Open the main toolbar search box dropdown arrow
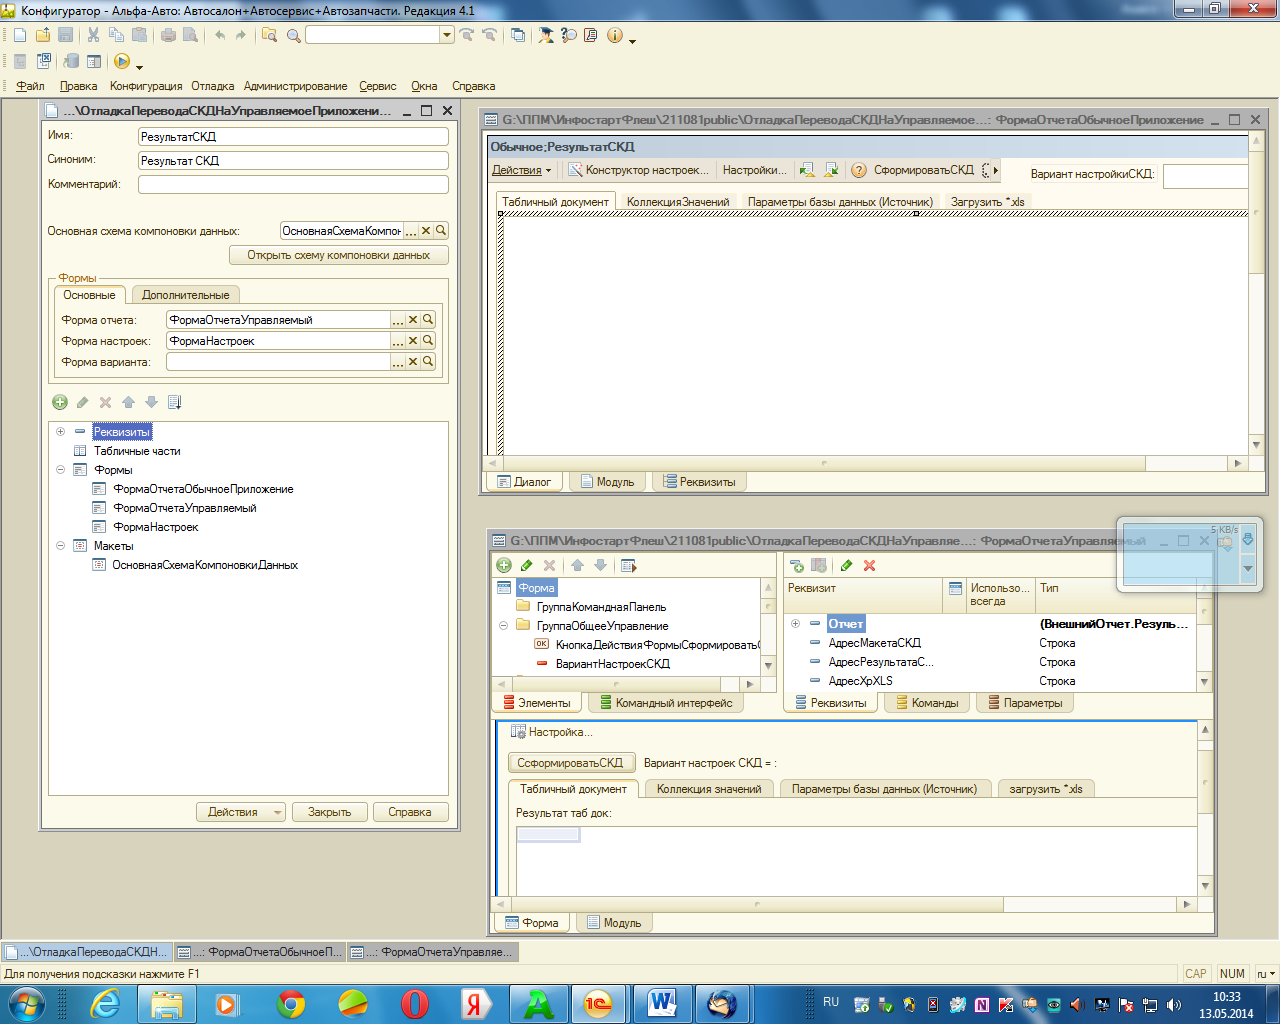 click(447, 35)
